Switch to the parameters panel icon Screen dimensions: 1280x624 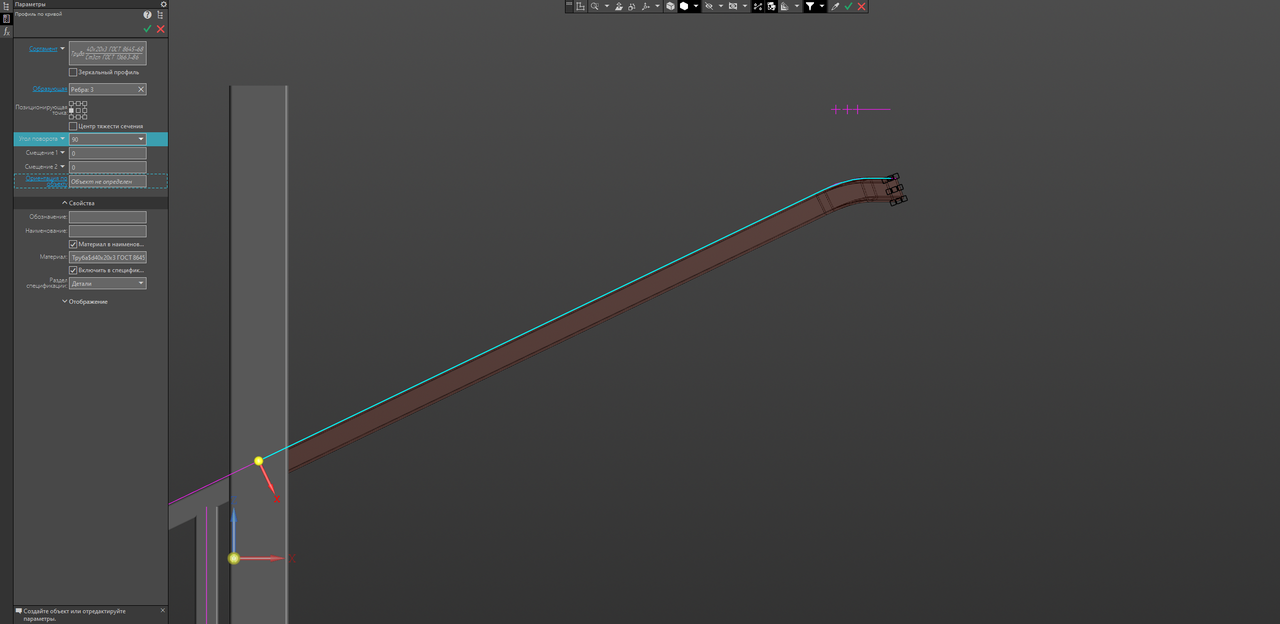click(x=6, y=19)
